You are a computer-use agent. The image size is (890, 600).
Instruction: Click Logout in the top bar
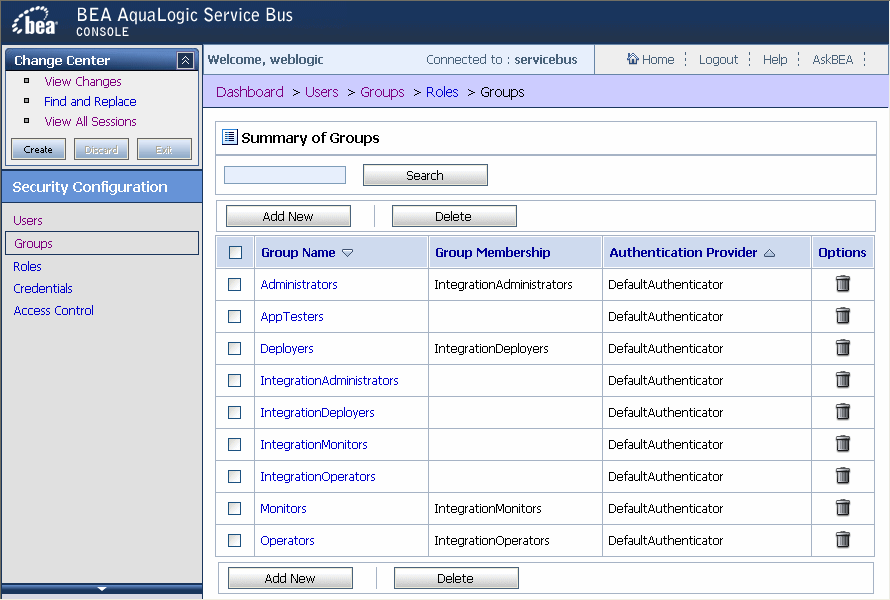tap(718, 60)
